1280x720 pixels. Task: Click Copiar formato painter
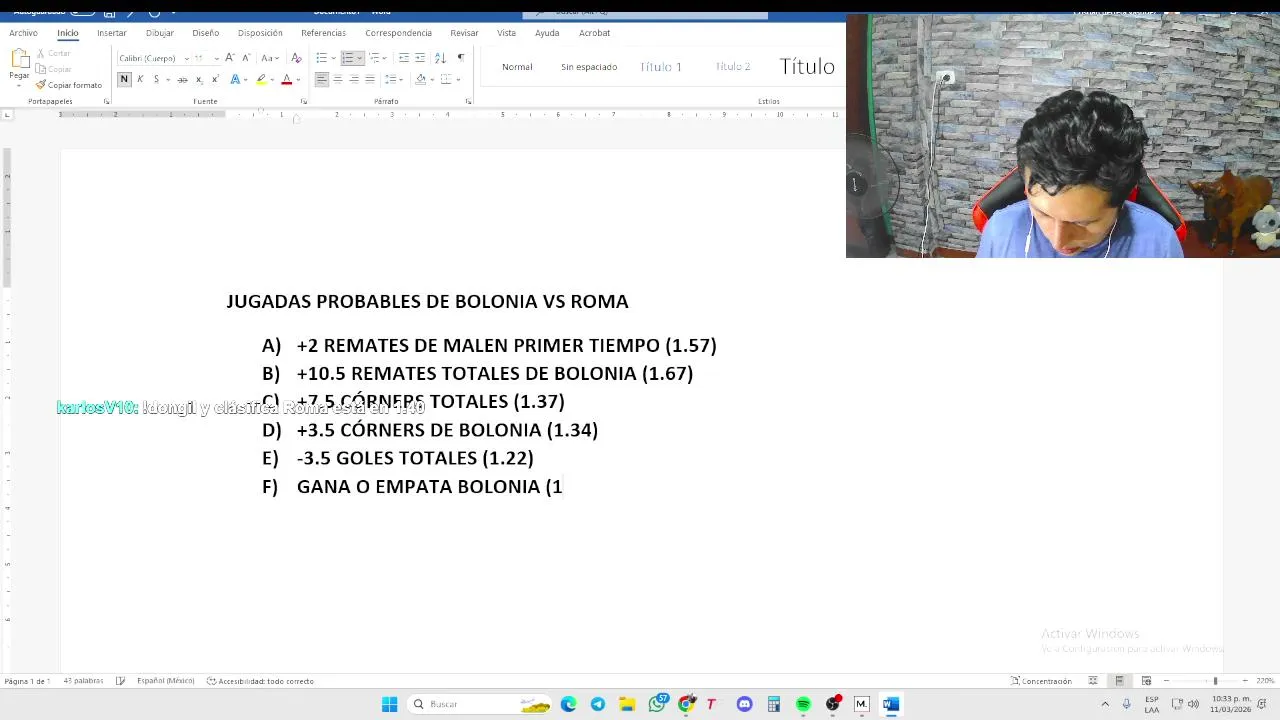pos(69,85)
